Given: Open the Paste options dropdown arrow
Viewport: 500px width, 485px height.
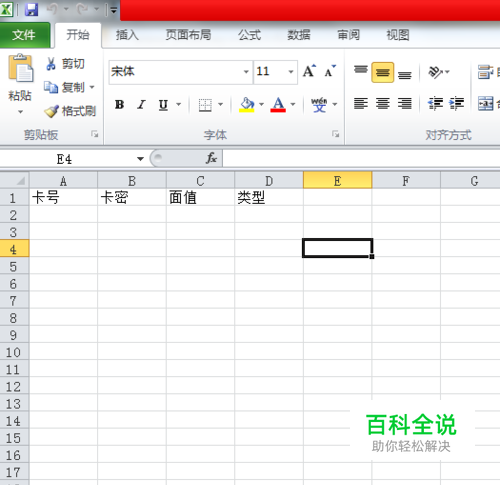Looking at the screenshot, I should pos(20,112).
